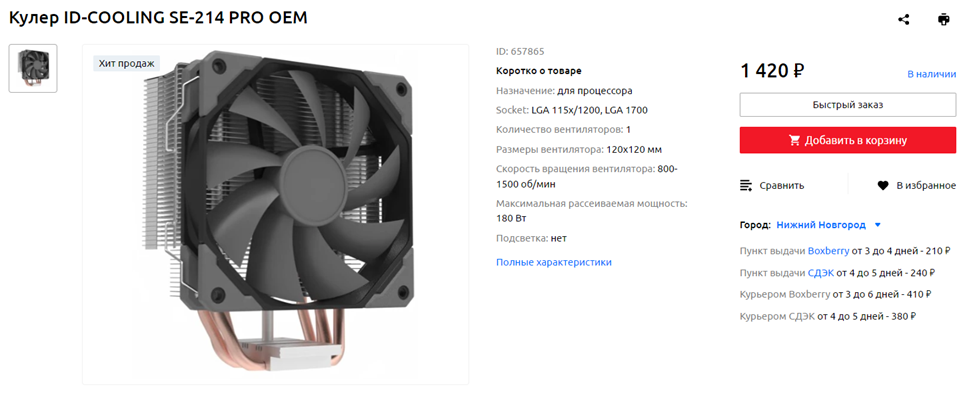Click the print page icon
The image size is (973, 403).
(x=943, y=19)
